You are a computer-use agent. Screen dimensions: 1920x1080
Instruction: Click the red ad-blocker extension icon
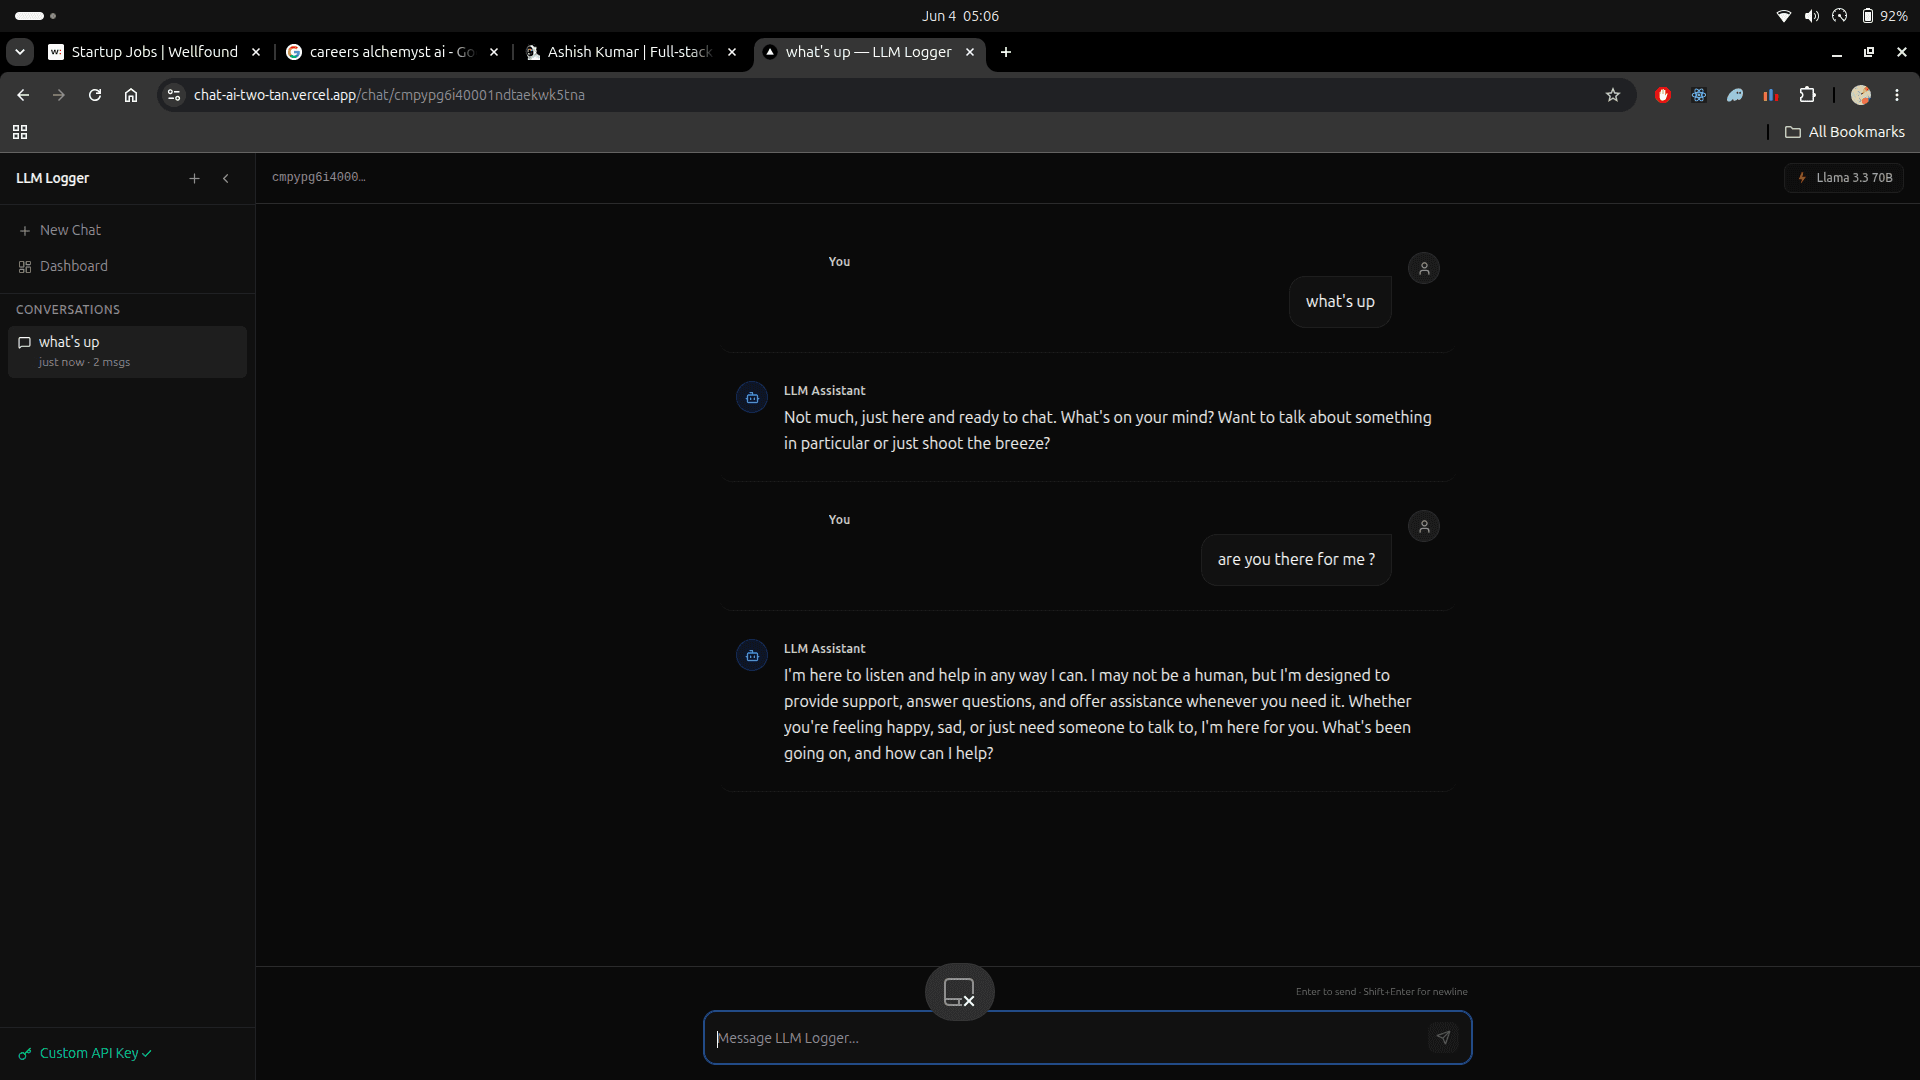point(1663,95)
